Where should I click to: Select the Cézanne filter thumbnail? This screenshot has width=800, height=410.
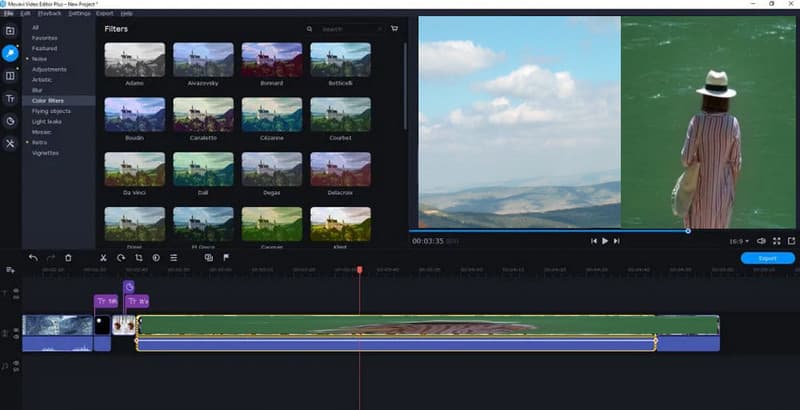[271, 115]
